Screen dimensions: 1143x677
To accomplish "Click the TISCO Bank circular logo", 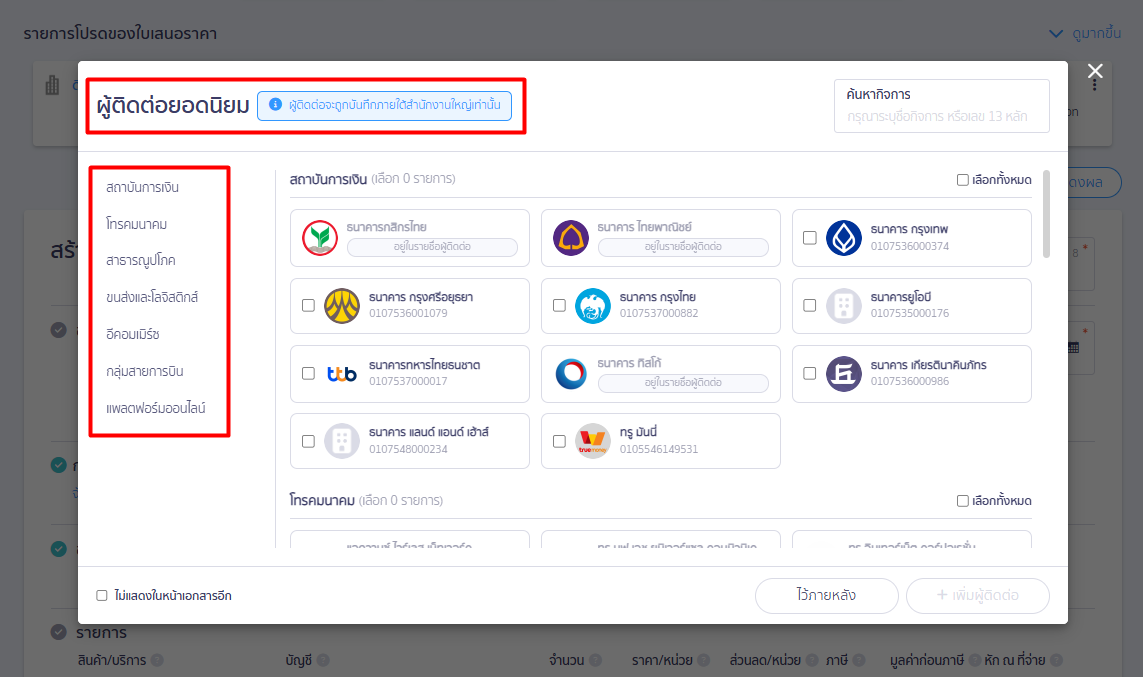I will (571, 374).
